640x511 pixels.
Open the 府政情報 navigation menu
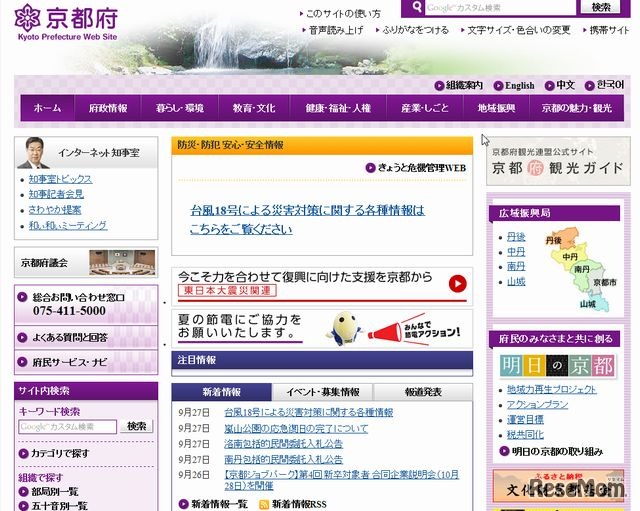coord(108,108)
